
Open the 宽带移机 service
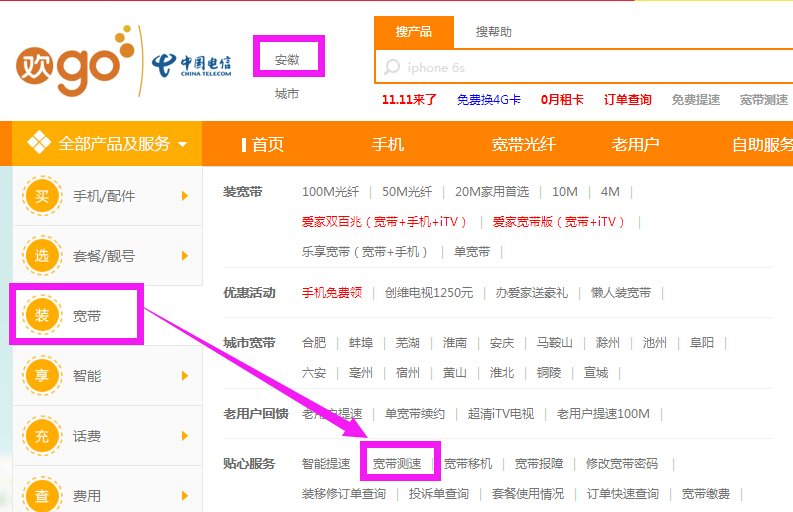(468, 463)
